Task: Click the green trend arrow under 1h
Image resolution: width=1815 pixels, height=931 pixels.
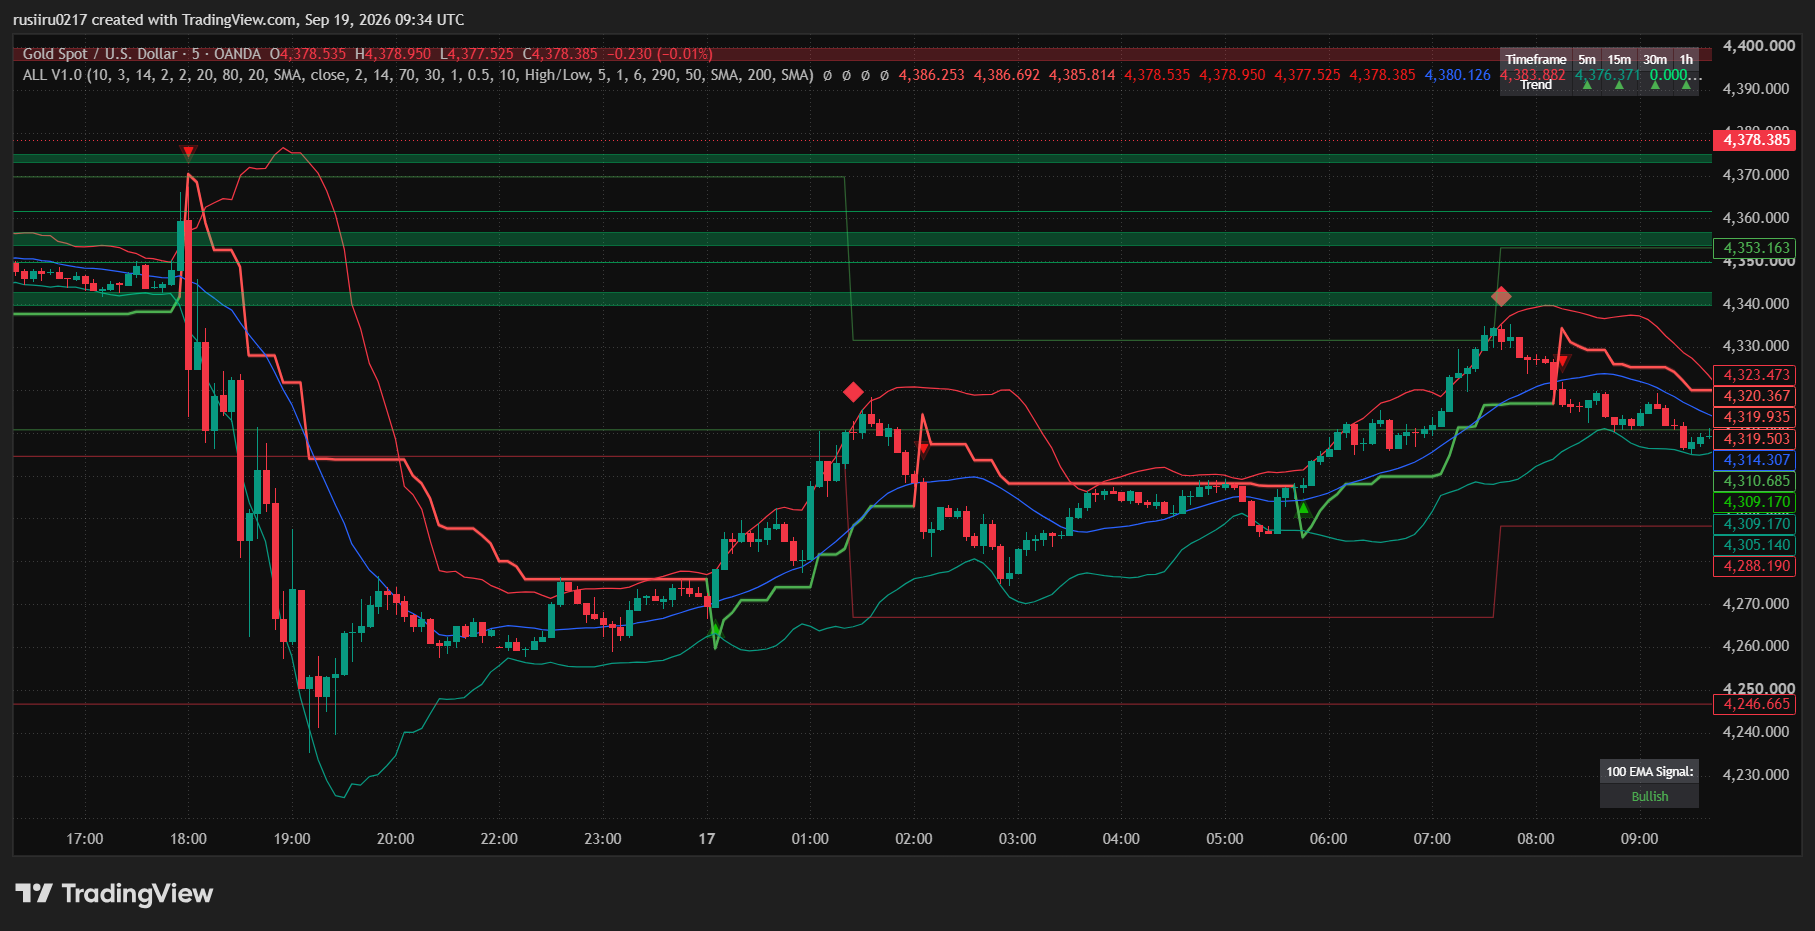Action: tap(1686, 85)
